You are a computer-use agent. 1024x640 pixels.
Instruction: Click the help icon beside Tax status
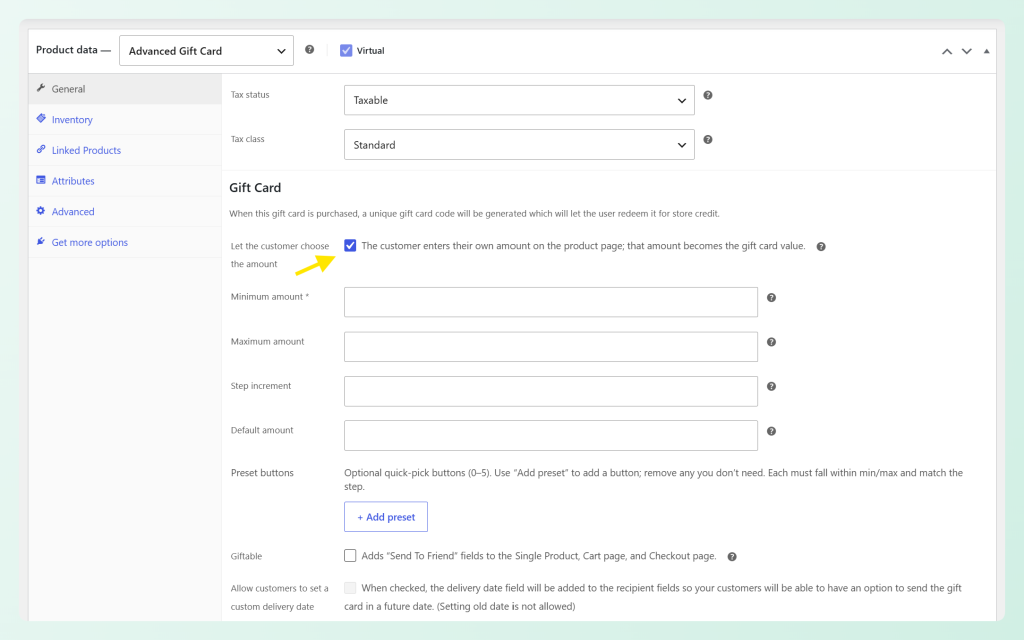coord(707,95)
